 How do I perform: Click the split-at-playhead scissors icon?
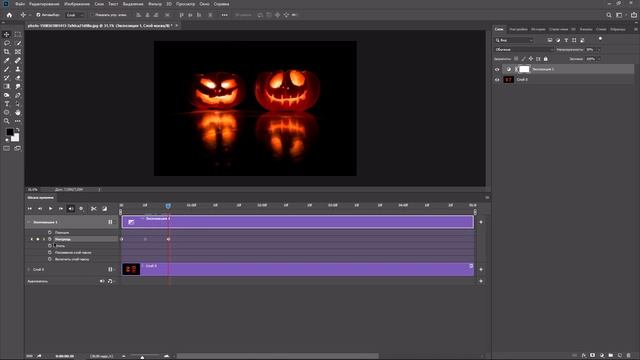pyautogui.click(x=93, y=209)
